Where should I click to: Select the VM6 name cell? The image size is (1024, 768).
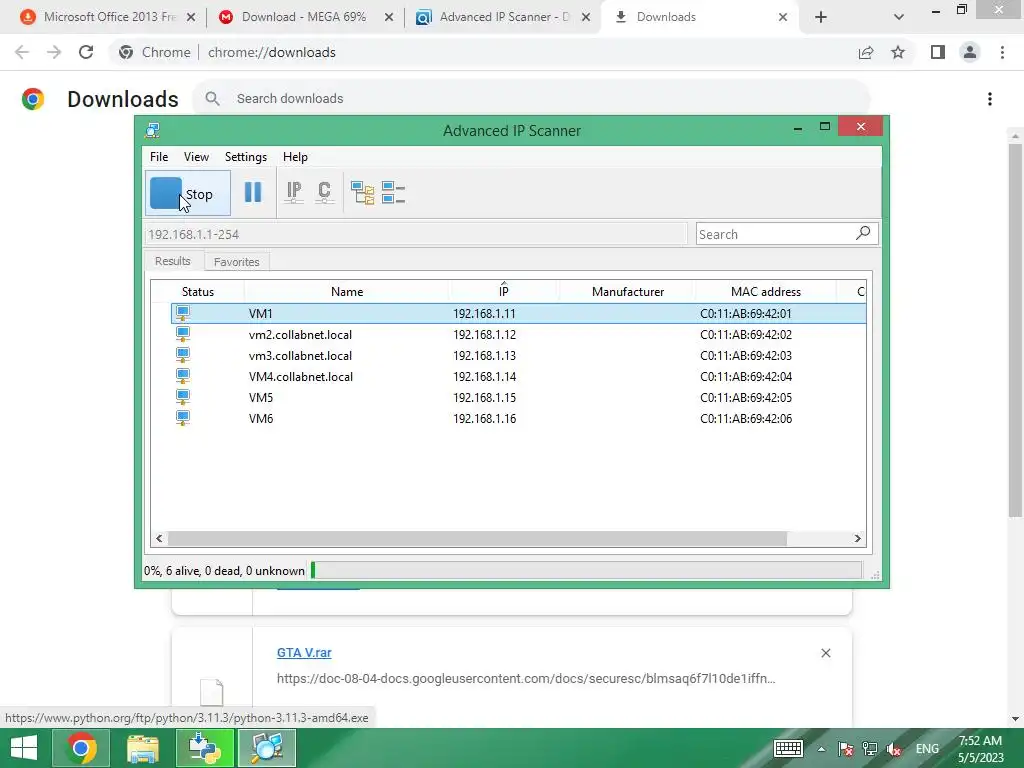click(261, 418)
